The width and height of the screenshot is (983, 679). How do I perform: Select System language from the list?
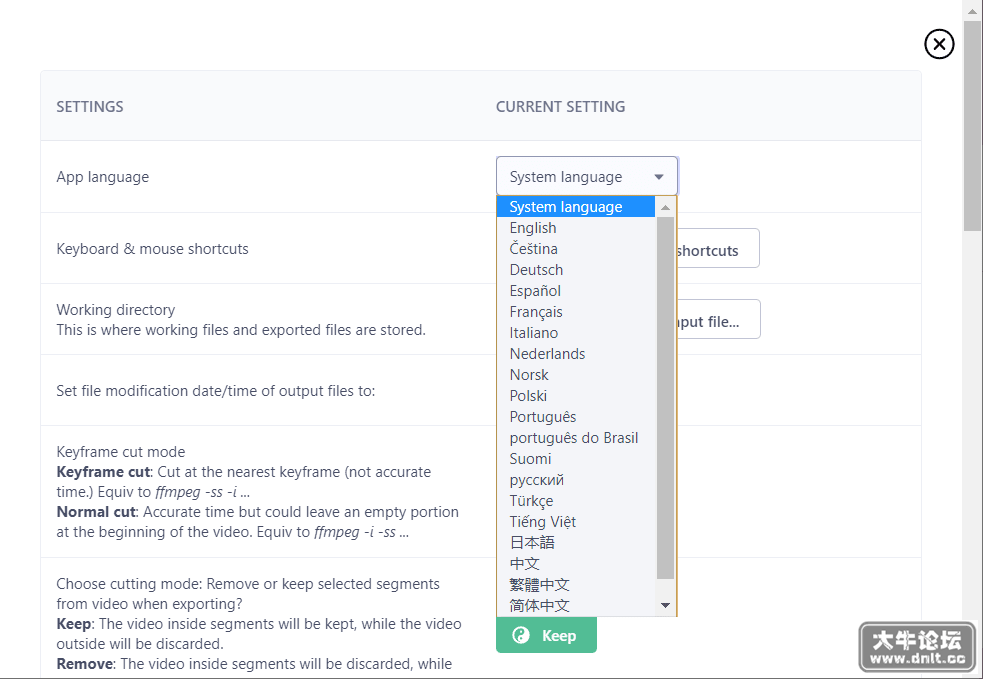pos(576,207)
